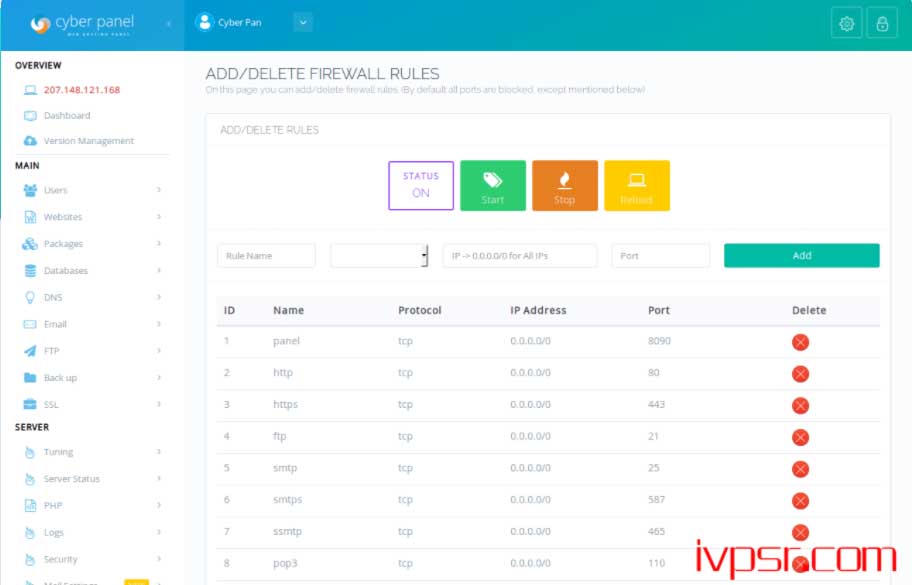
Task: Delete the ftp rule on port 21
Action: (x=800, y=437)
